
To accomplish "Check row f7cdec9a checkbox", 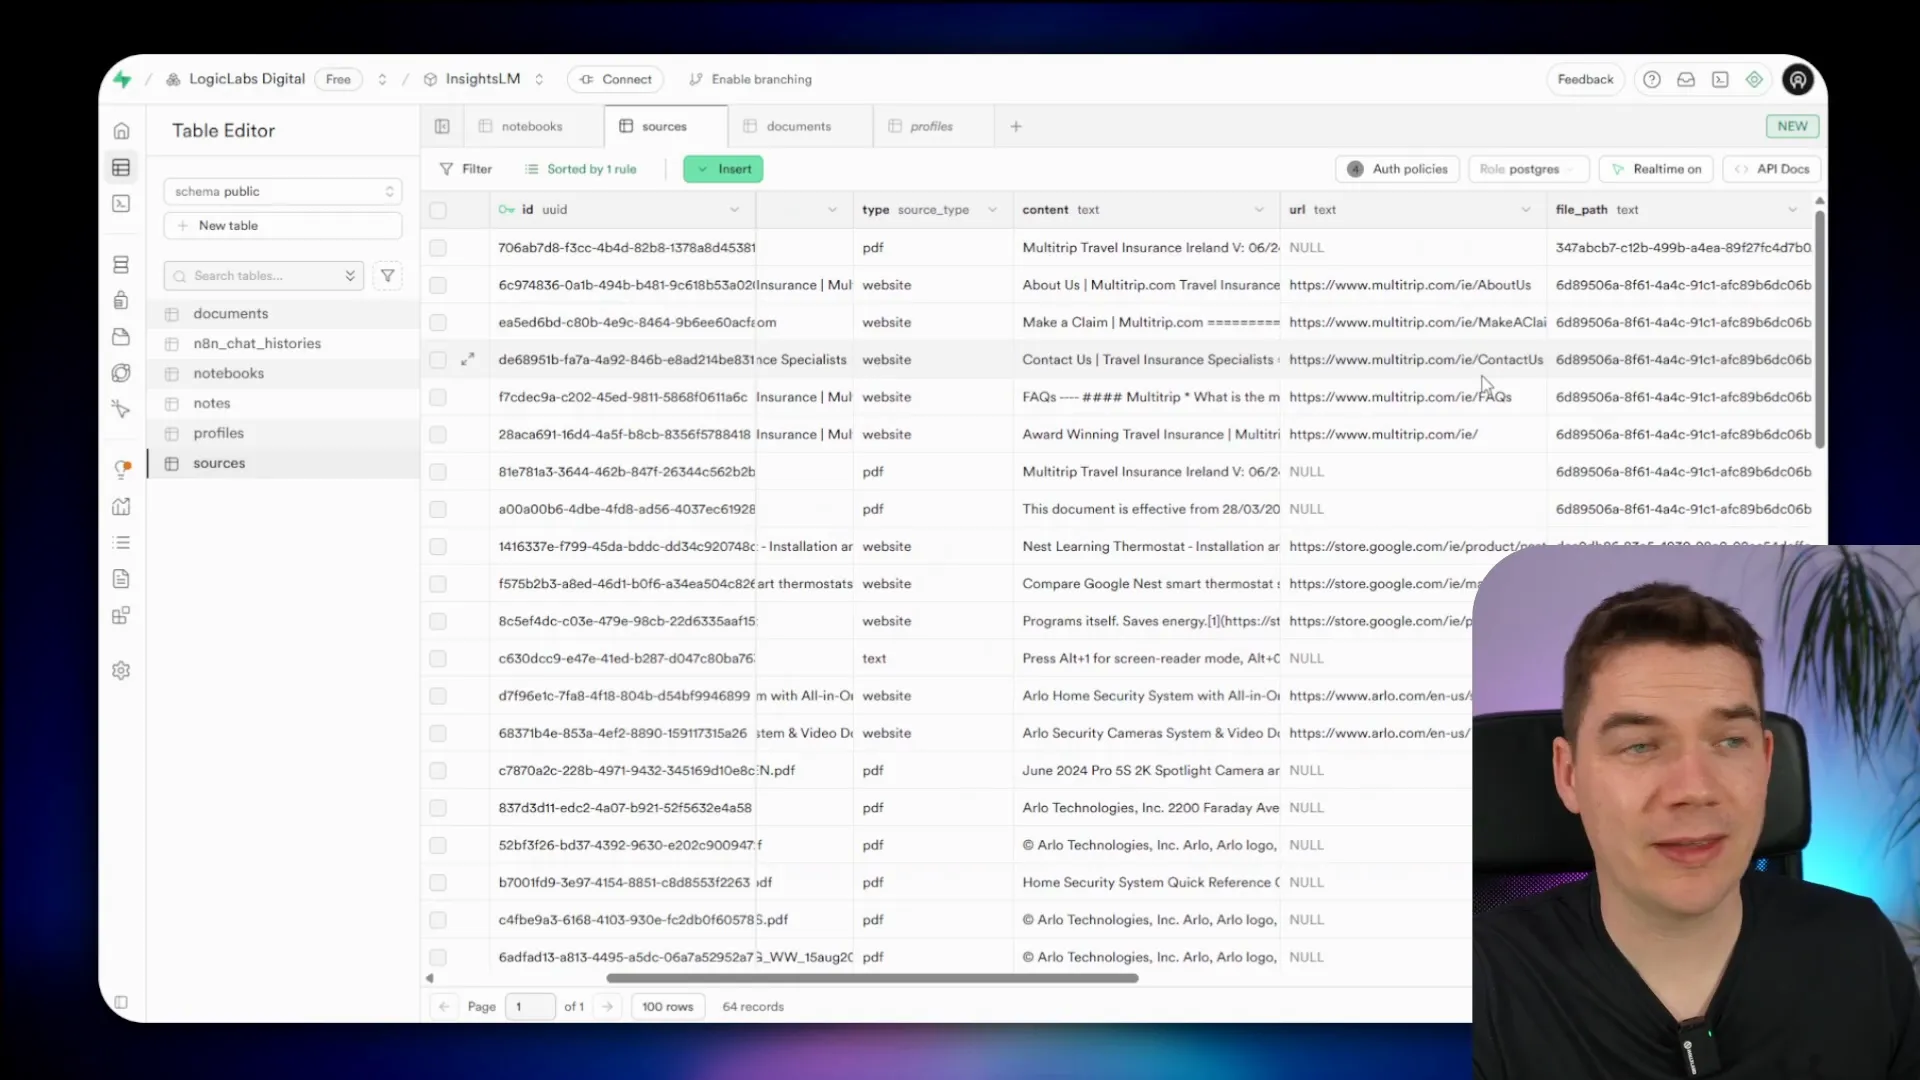I will click(x=438, y=397).
